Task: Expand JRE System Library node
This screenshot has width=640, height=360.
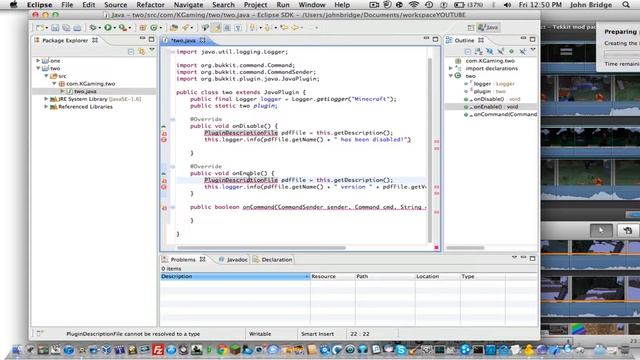Action: (46, 99)
